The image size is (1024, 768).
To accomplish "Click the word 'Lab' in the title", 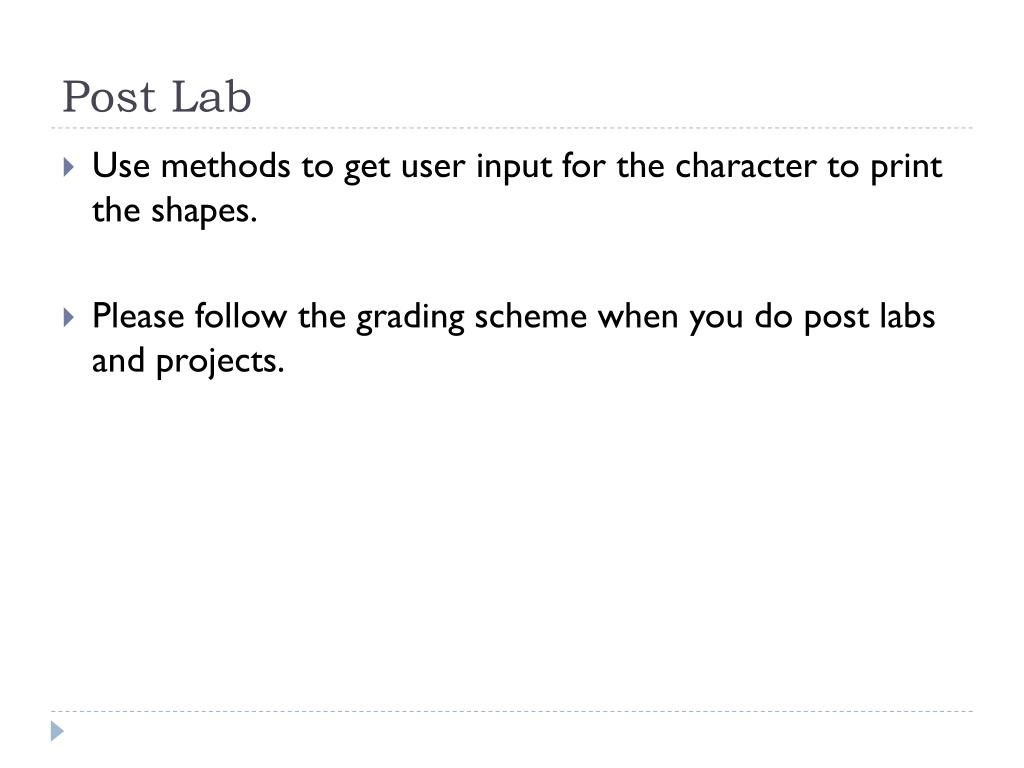I will point(212,97).
